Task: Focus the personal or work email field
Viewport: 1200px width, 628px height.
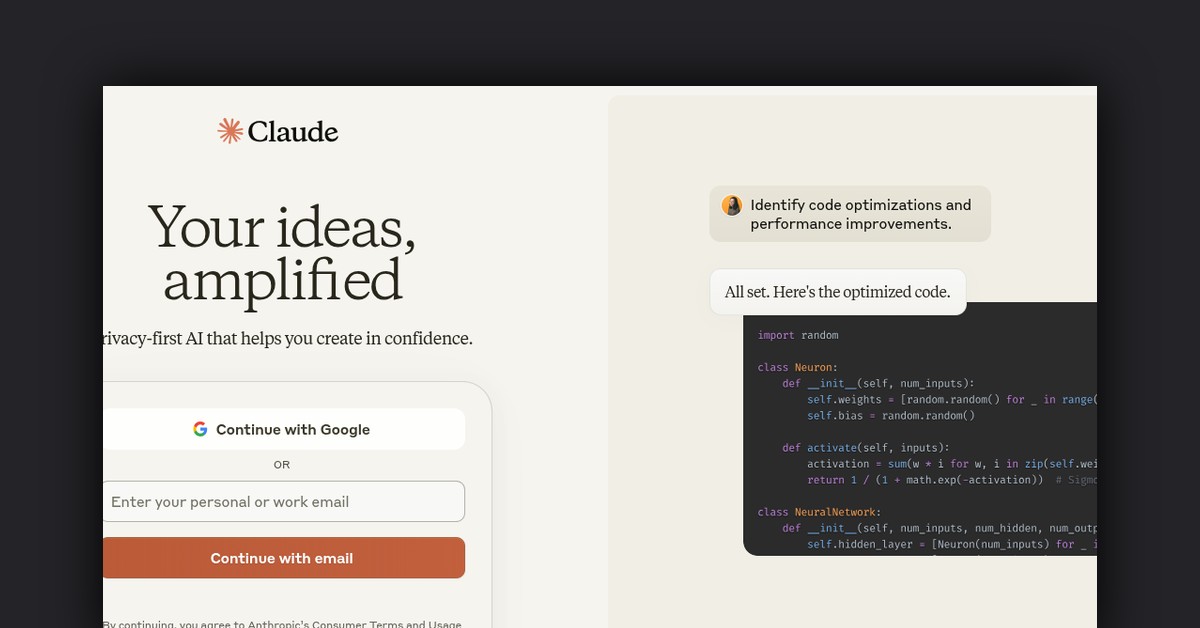Action: [283, 502]
